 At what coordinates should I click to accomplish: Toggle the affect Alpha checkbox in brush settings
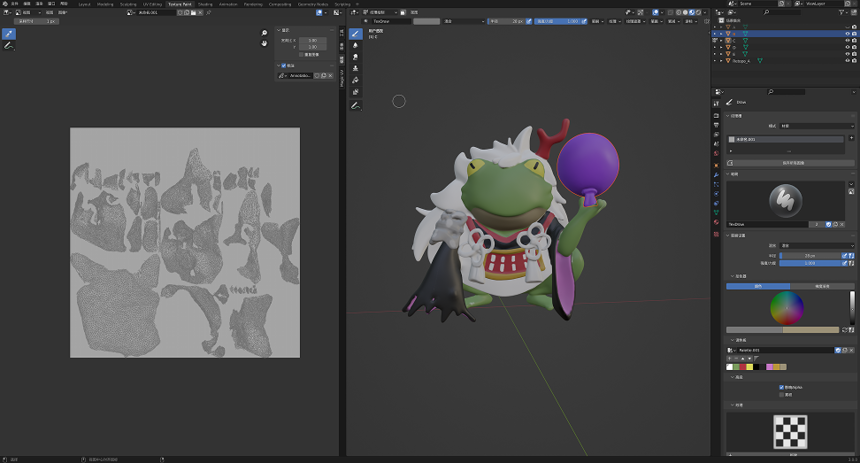pos(782,387)
